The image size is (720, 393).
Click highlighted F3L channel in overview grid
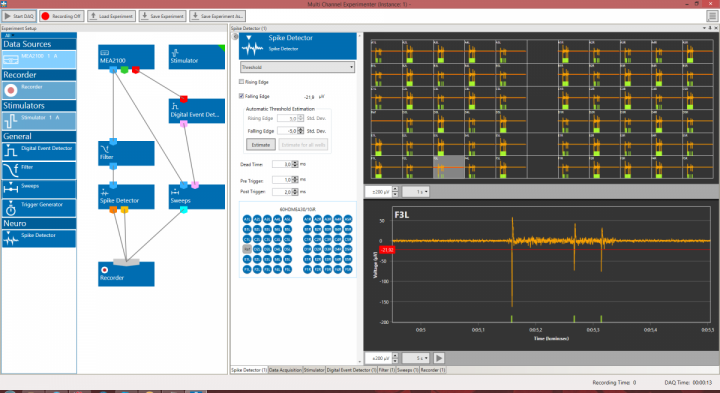[449, 167]
